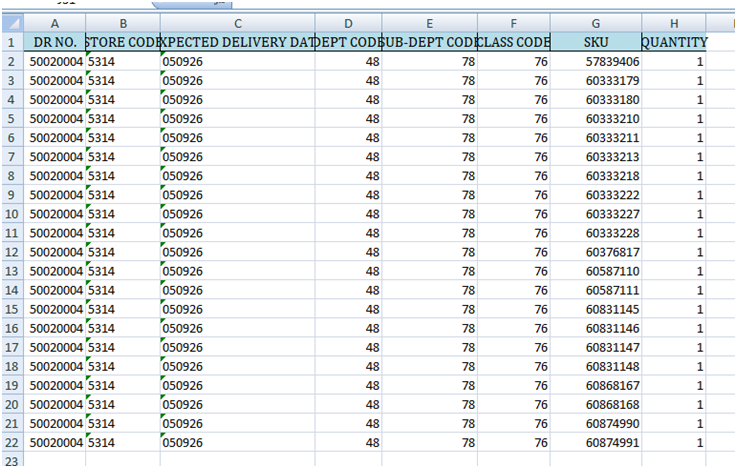Click the quantity cell in row 16
The height and width of the screenshot is (468, 737).
coord(674,327)
